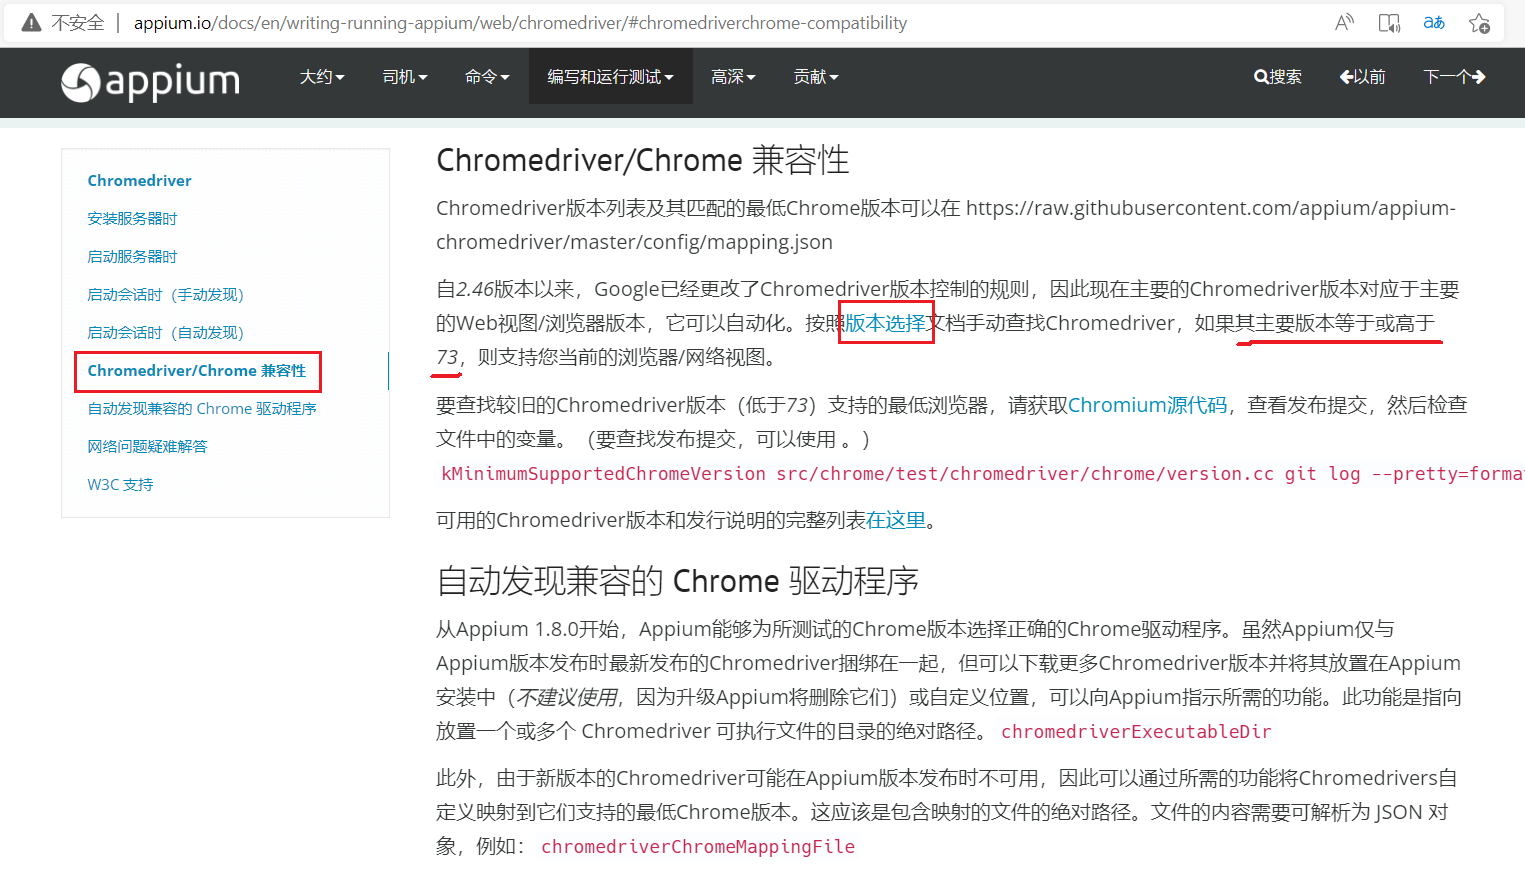Click heading 自动发现兼容的 Chrome 驱动程序
The width and height of the screenshot is (1525, 876).
point(677,581)
